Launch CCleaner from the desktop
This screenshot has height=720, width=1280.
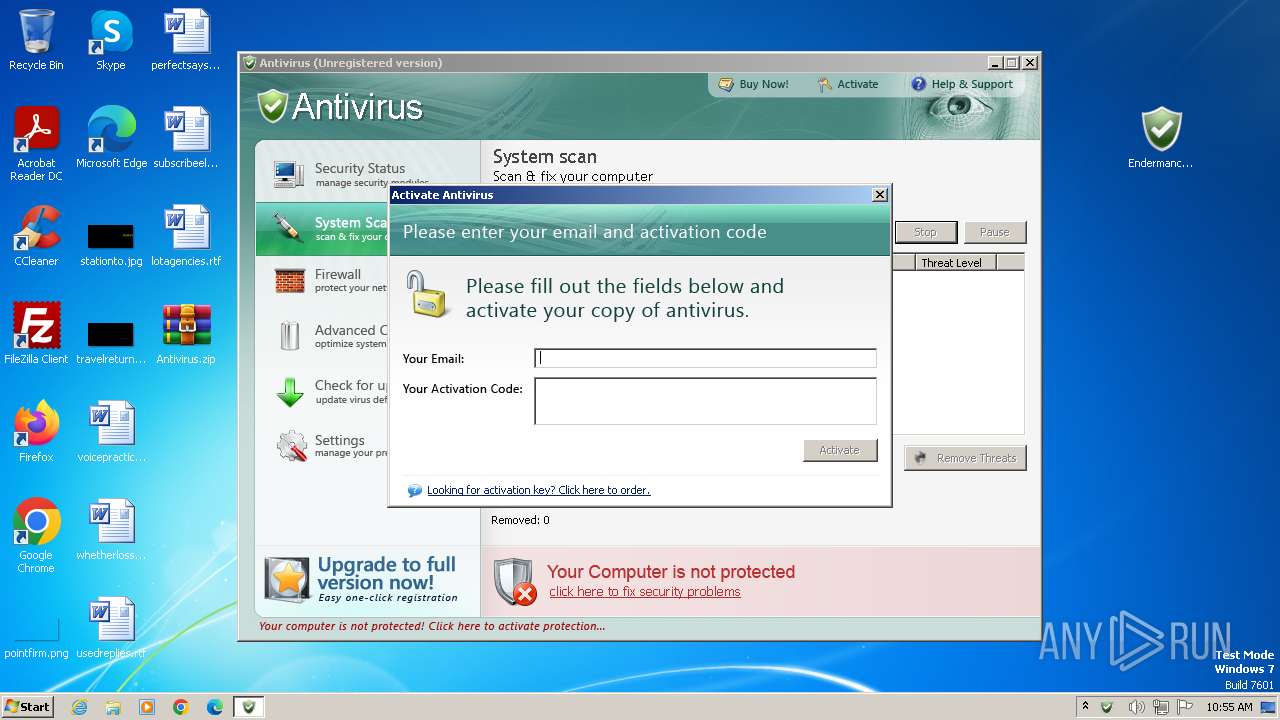coord(36,236)
